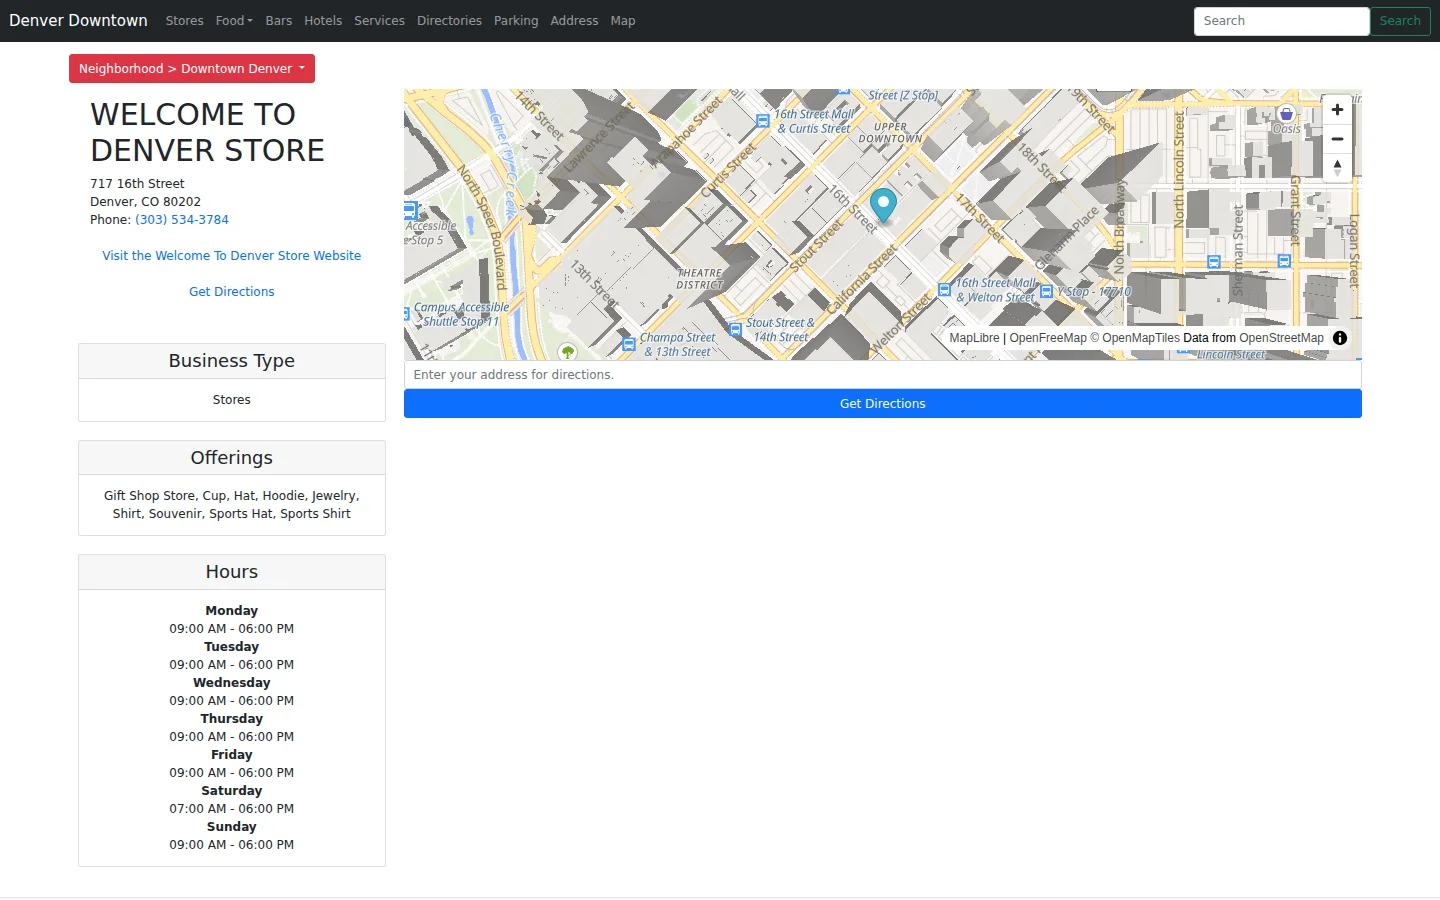Image resolution: width=1440 pixels, height=900 pixels.
Task: Visit the Welcome To Denver Store Website link
Action: tap(232, 256)
